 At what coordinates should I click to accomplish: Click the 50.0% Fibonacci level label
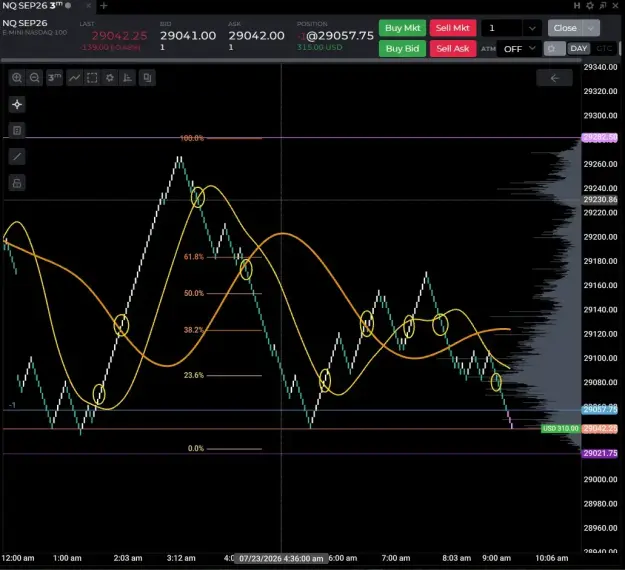[194, 293]
